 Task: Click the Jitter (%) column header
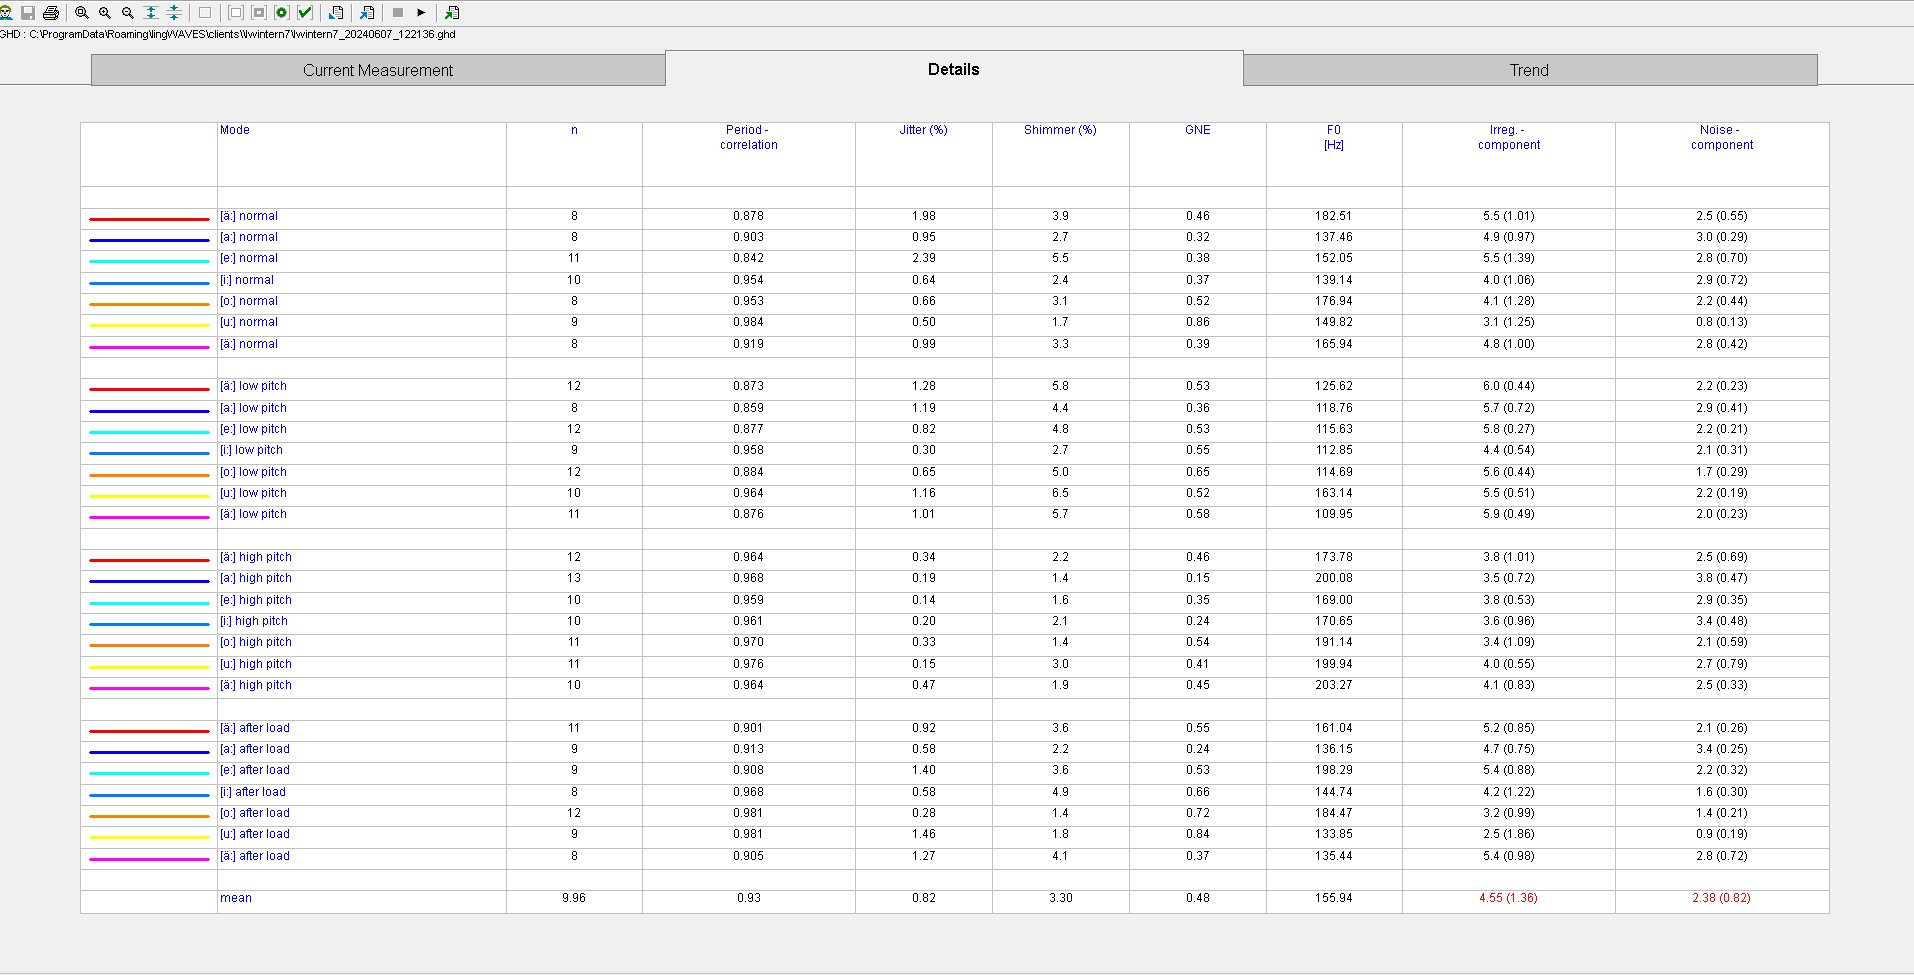923,130
